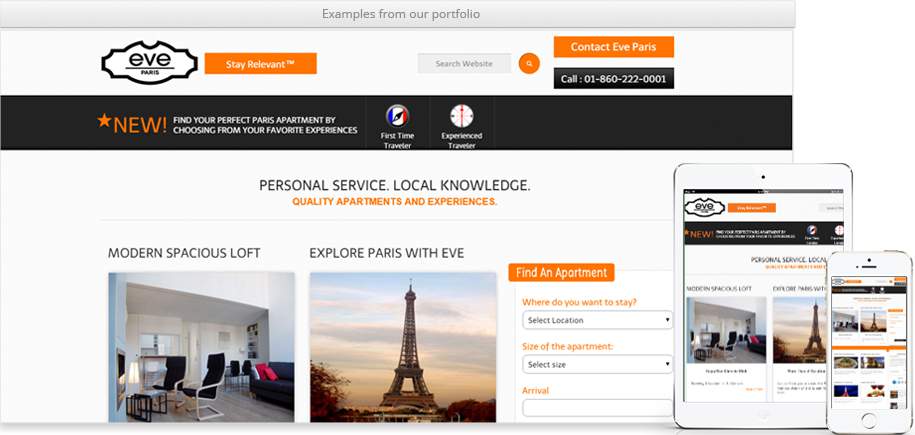915x435 pixels.
Task: Click the EXPLORE PARIS WITH EVE heading
Action: 387,253
